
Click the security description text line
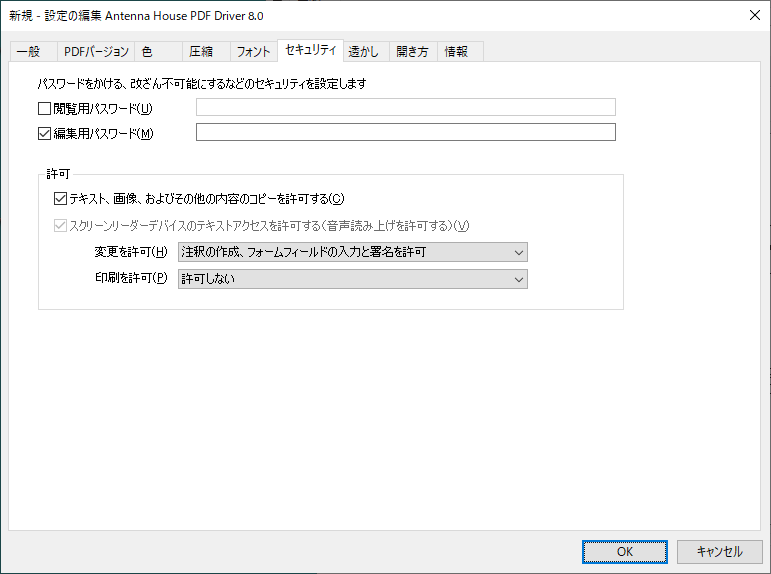202,84
